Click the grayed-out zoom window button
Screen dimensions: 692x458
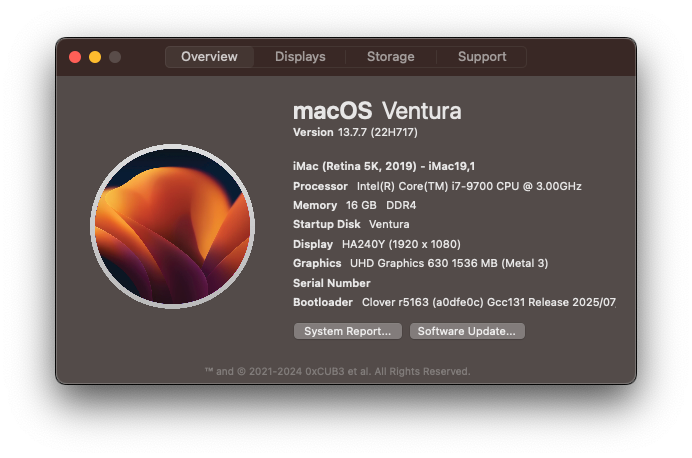[x=115, y=57]
